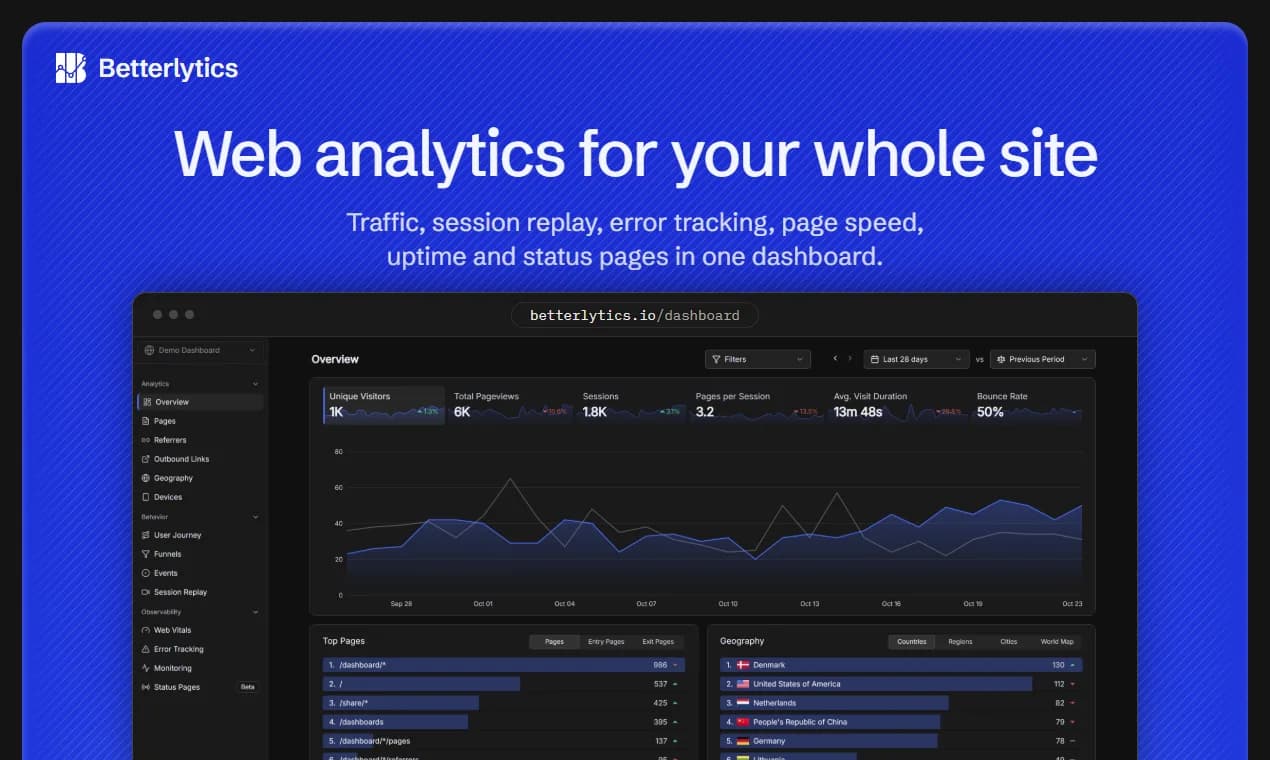Viewport: 1270px width, 760px height.
Task: Switch Top Pages to Exit Pages tab
Action: pyautogui.click(x=658, y=642)
